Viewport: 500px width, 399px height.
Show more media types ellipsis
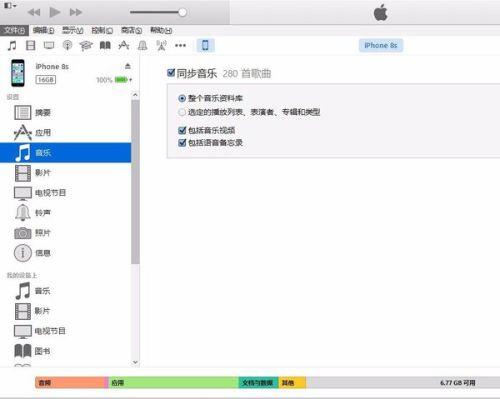[180, 45]
